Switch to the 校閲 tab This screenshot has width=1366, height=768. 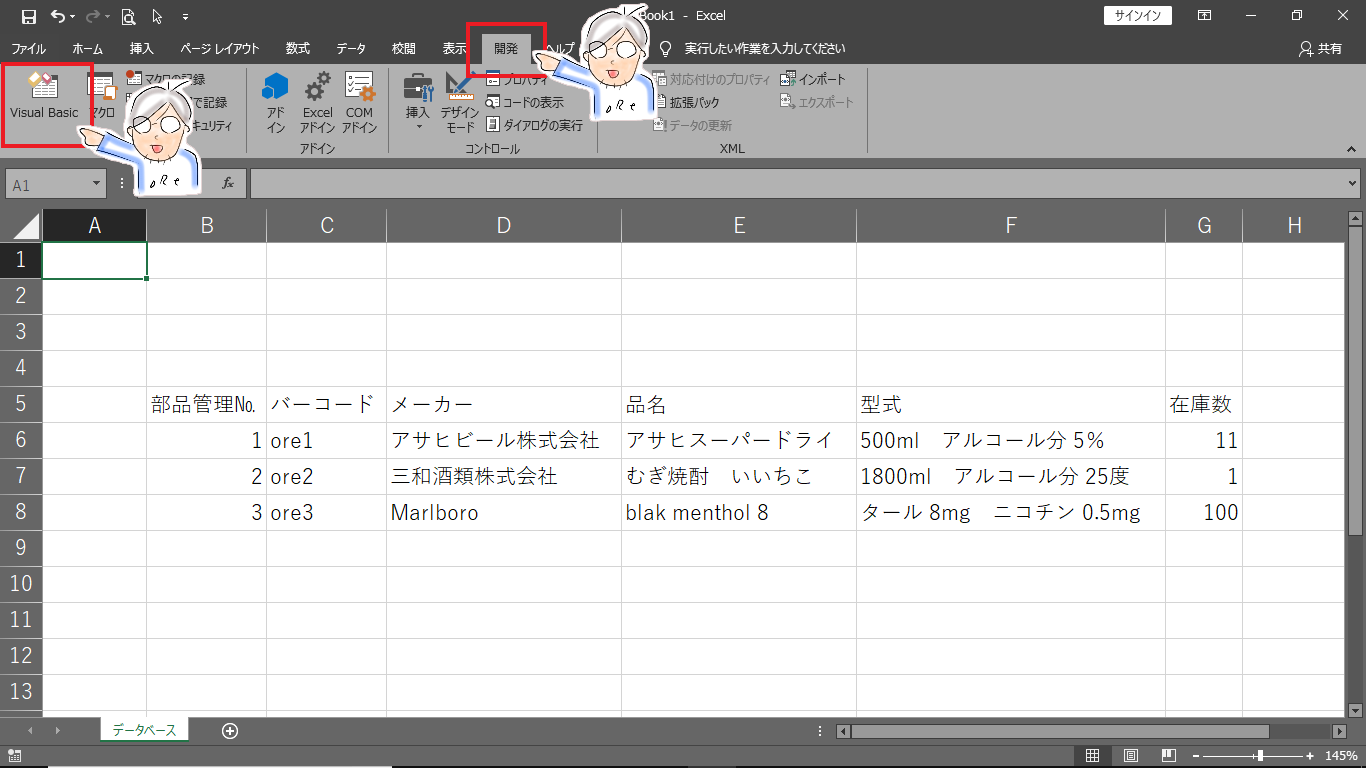[404, 48]
